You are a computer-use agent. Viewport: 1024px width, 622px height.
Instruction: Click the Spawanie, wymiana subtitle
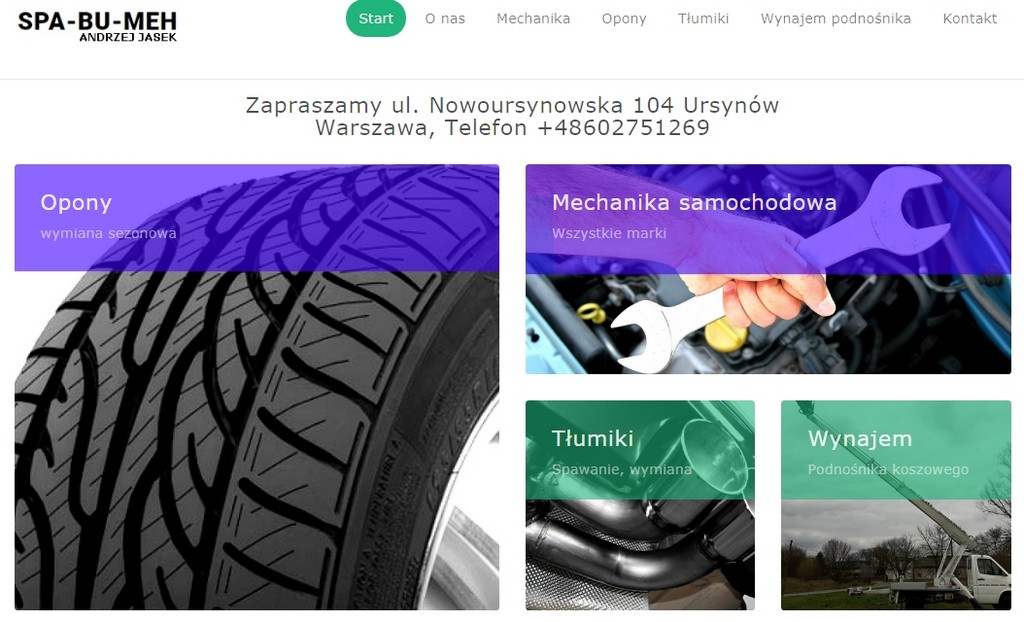(621, 469)
